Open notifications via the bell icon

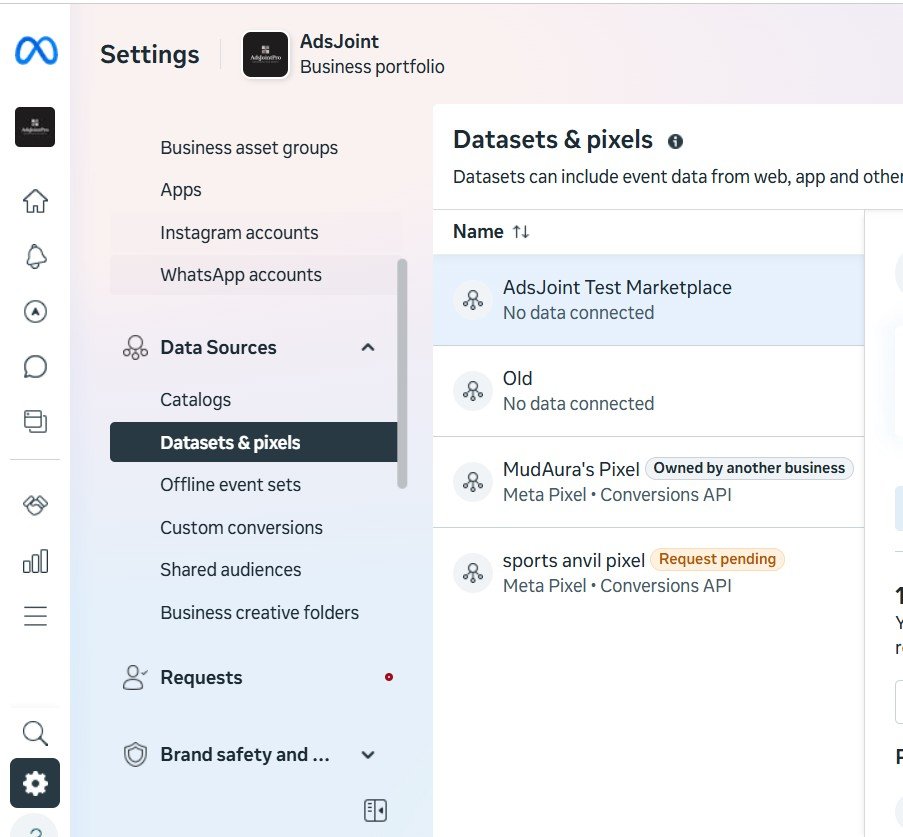coord(35,256)
